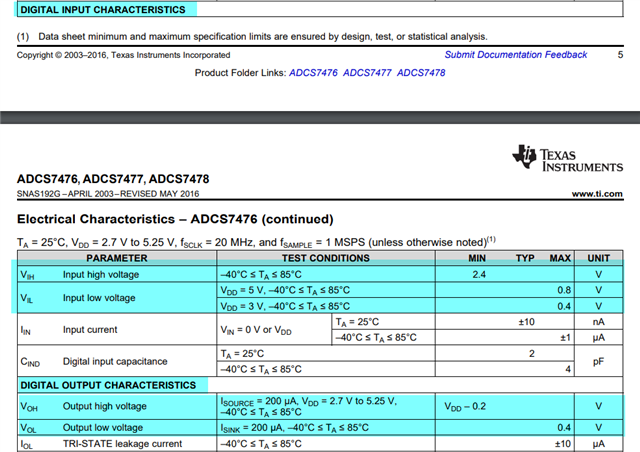Click the TYP column header
Image resolution: width=640 pixels, height=452 pixels.
(525, 258)
